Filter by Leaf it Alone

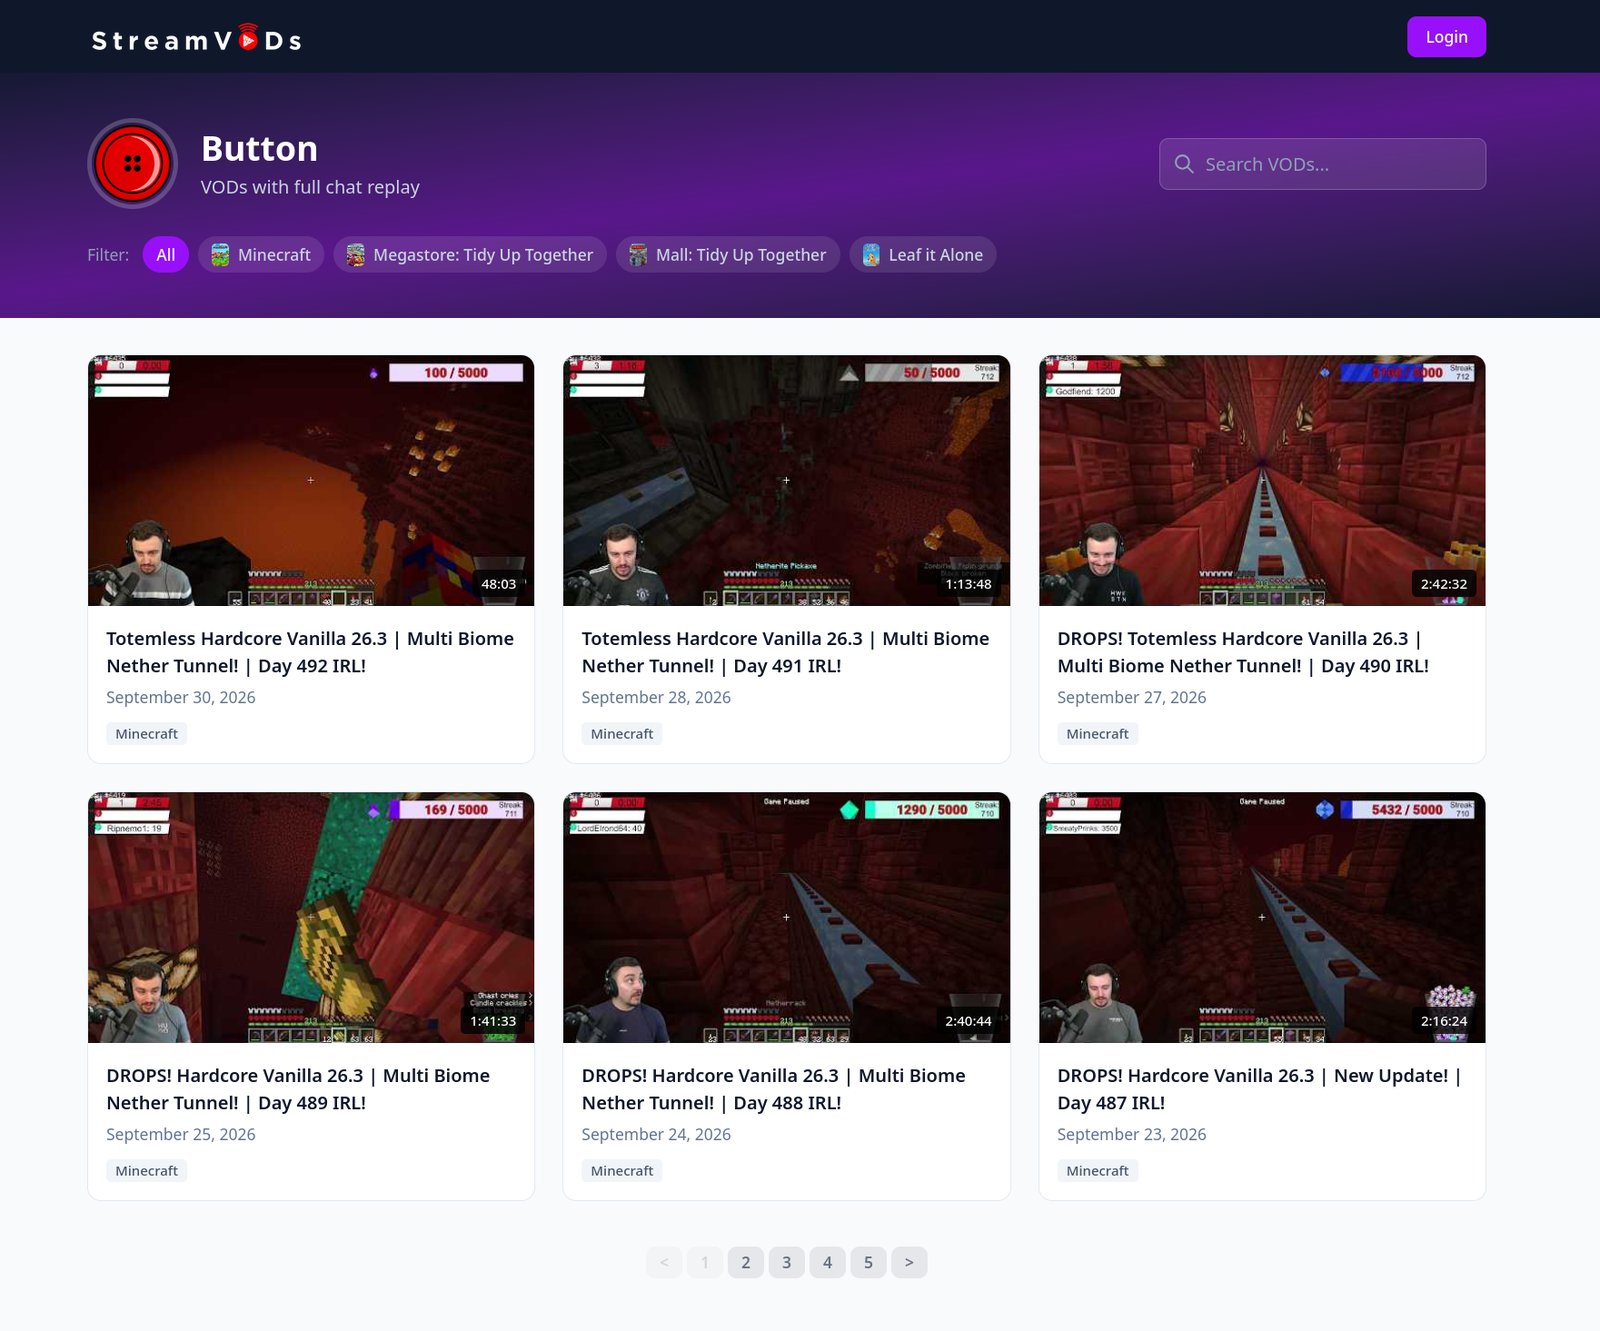pos(923,255)
